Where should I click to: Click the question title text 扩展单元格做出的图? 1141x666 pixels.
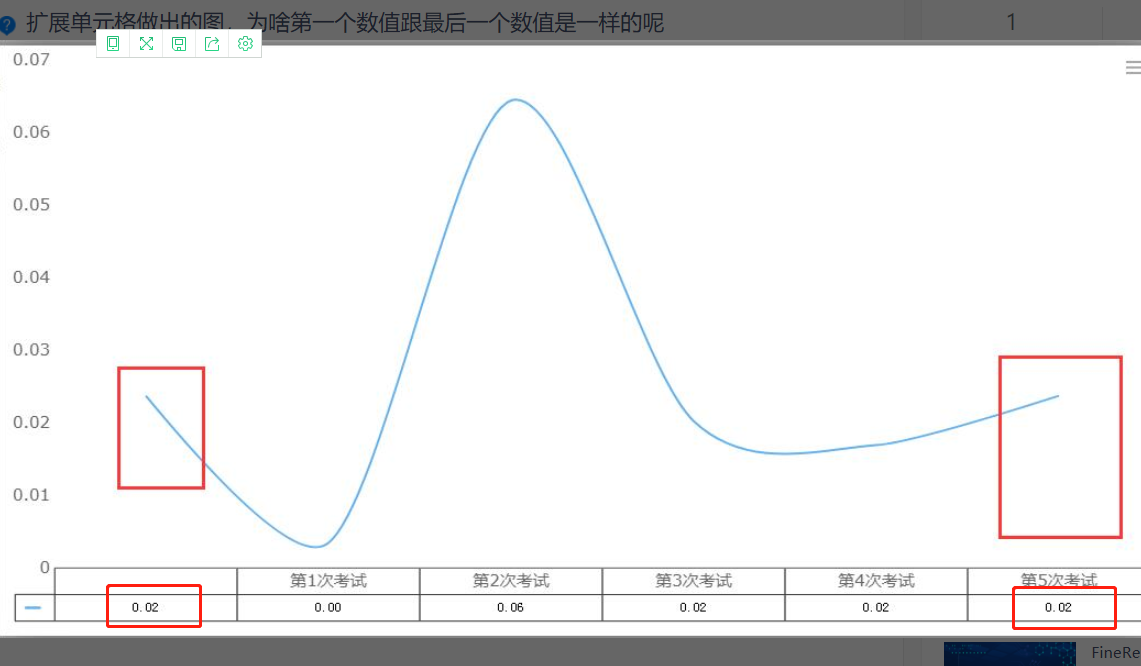(125, 23)
